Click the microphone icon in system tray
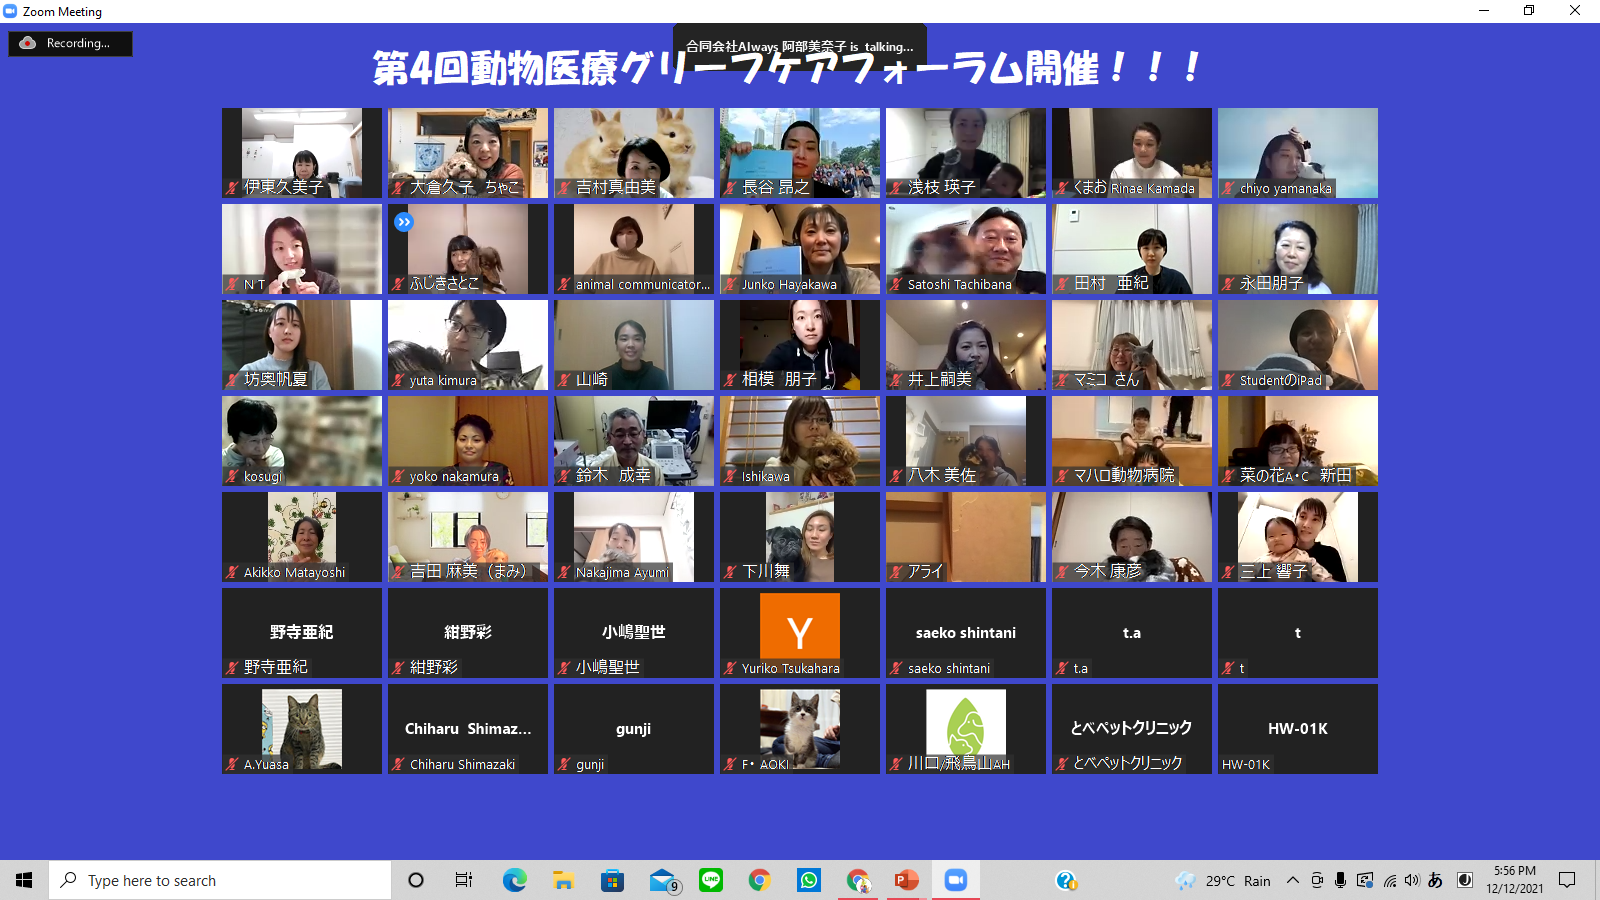The height and width of the screenshot is (900, 1600). click(1341, 880)
